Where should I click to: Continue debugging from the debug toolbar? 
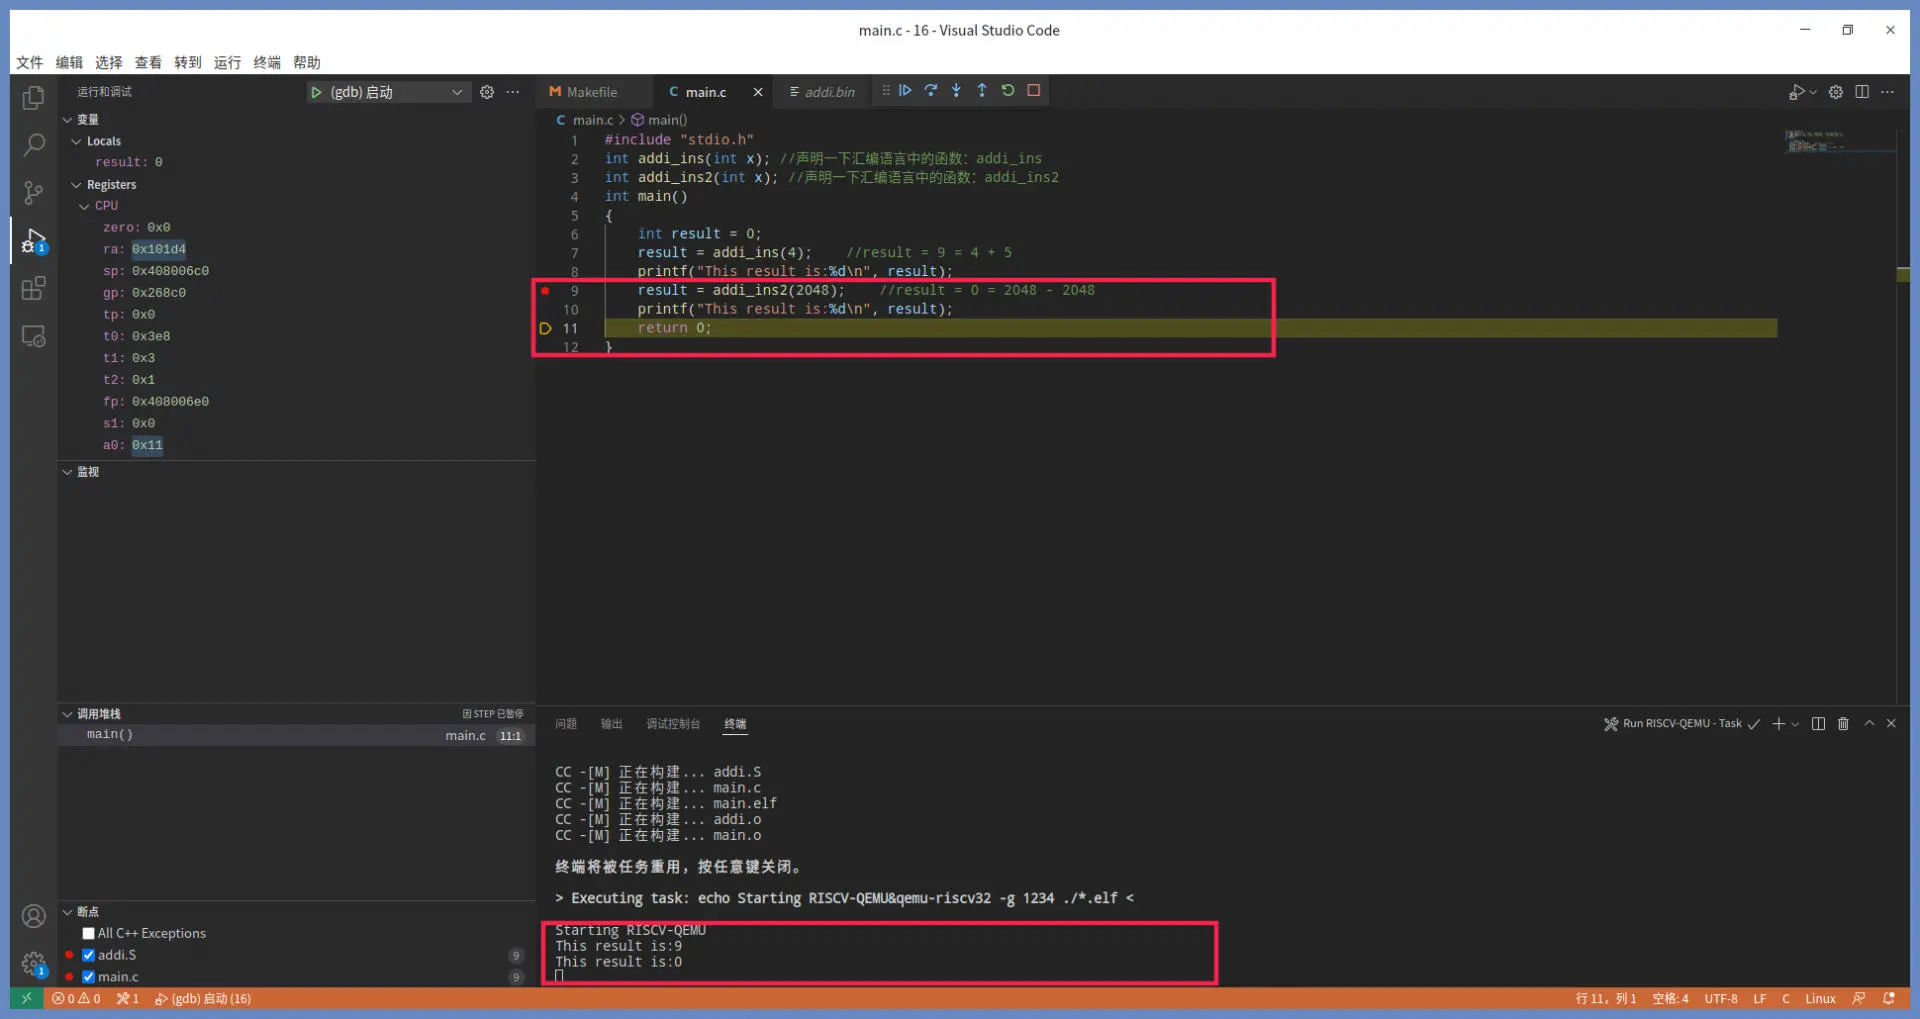905,90
